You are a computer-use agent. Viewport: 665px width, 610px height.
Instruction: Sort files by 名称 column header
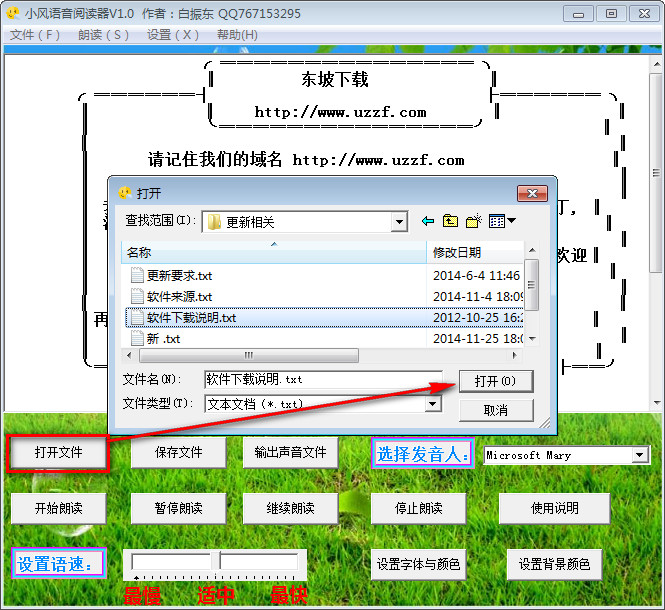[x=274, y=252]
